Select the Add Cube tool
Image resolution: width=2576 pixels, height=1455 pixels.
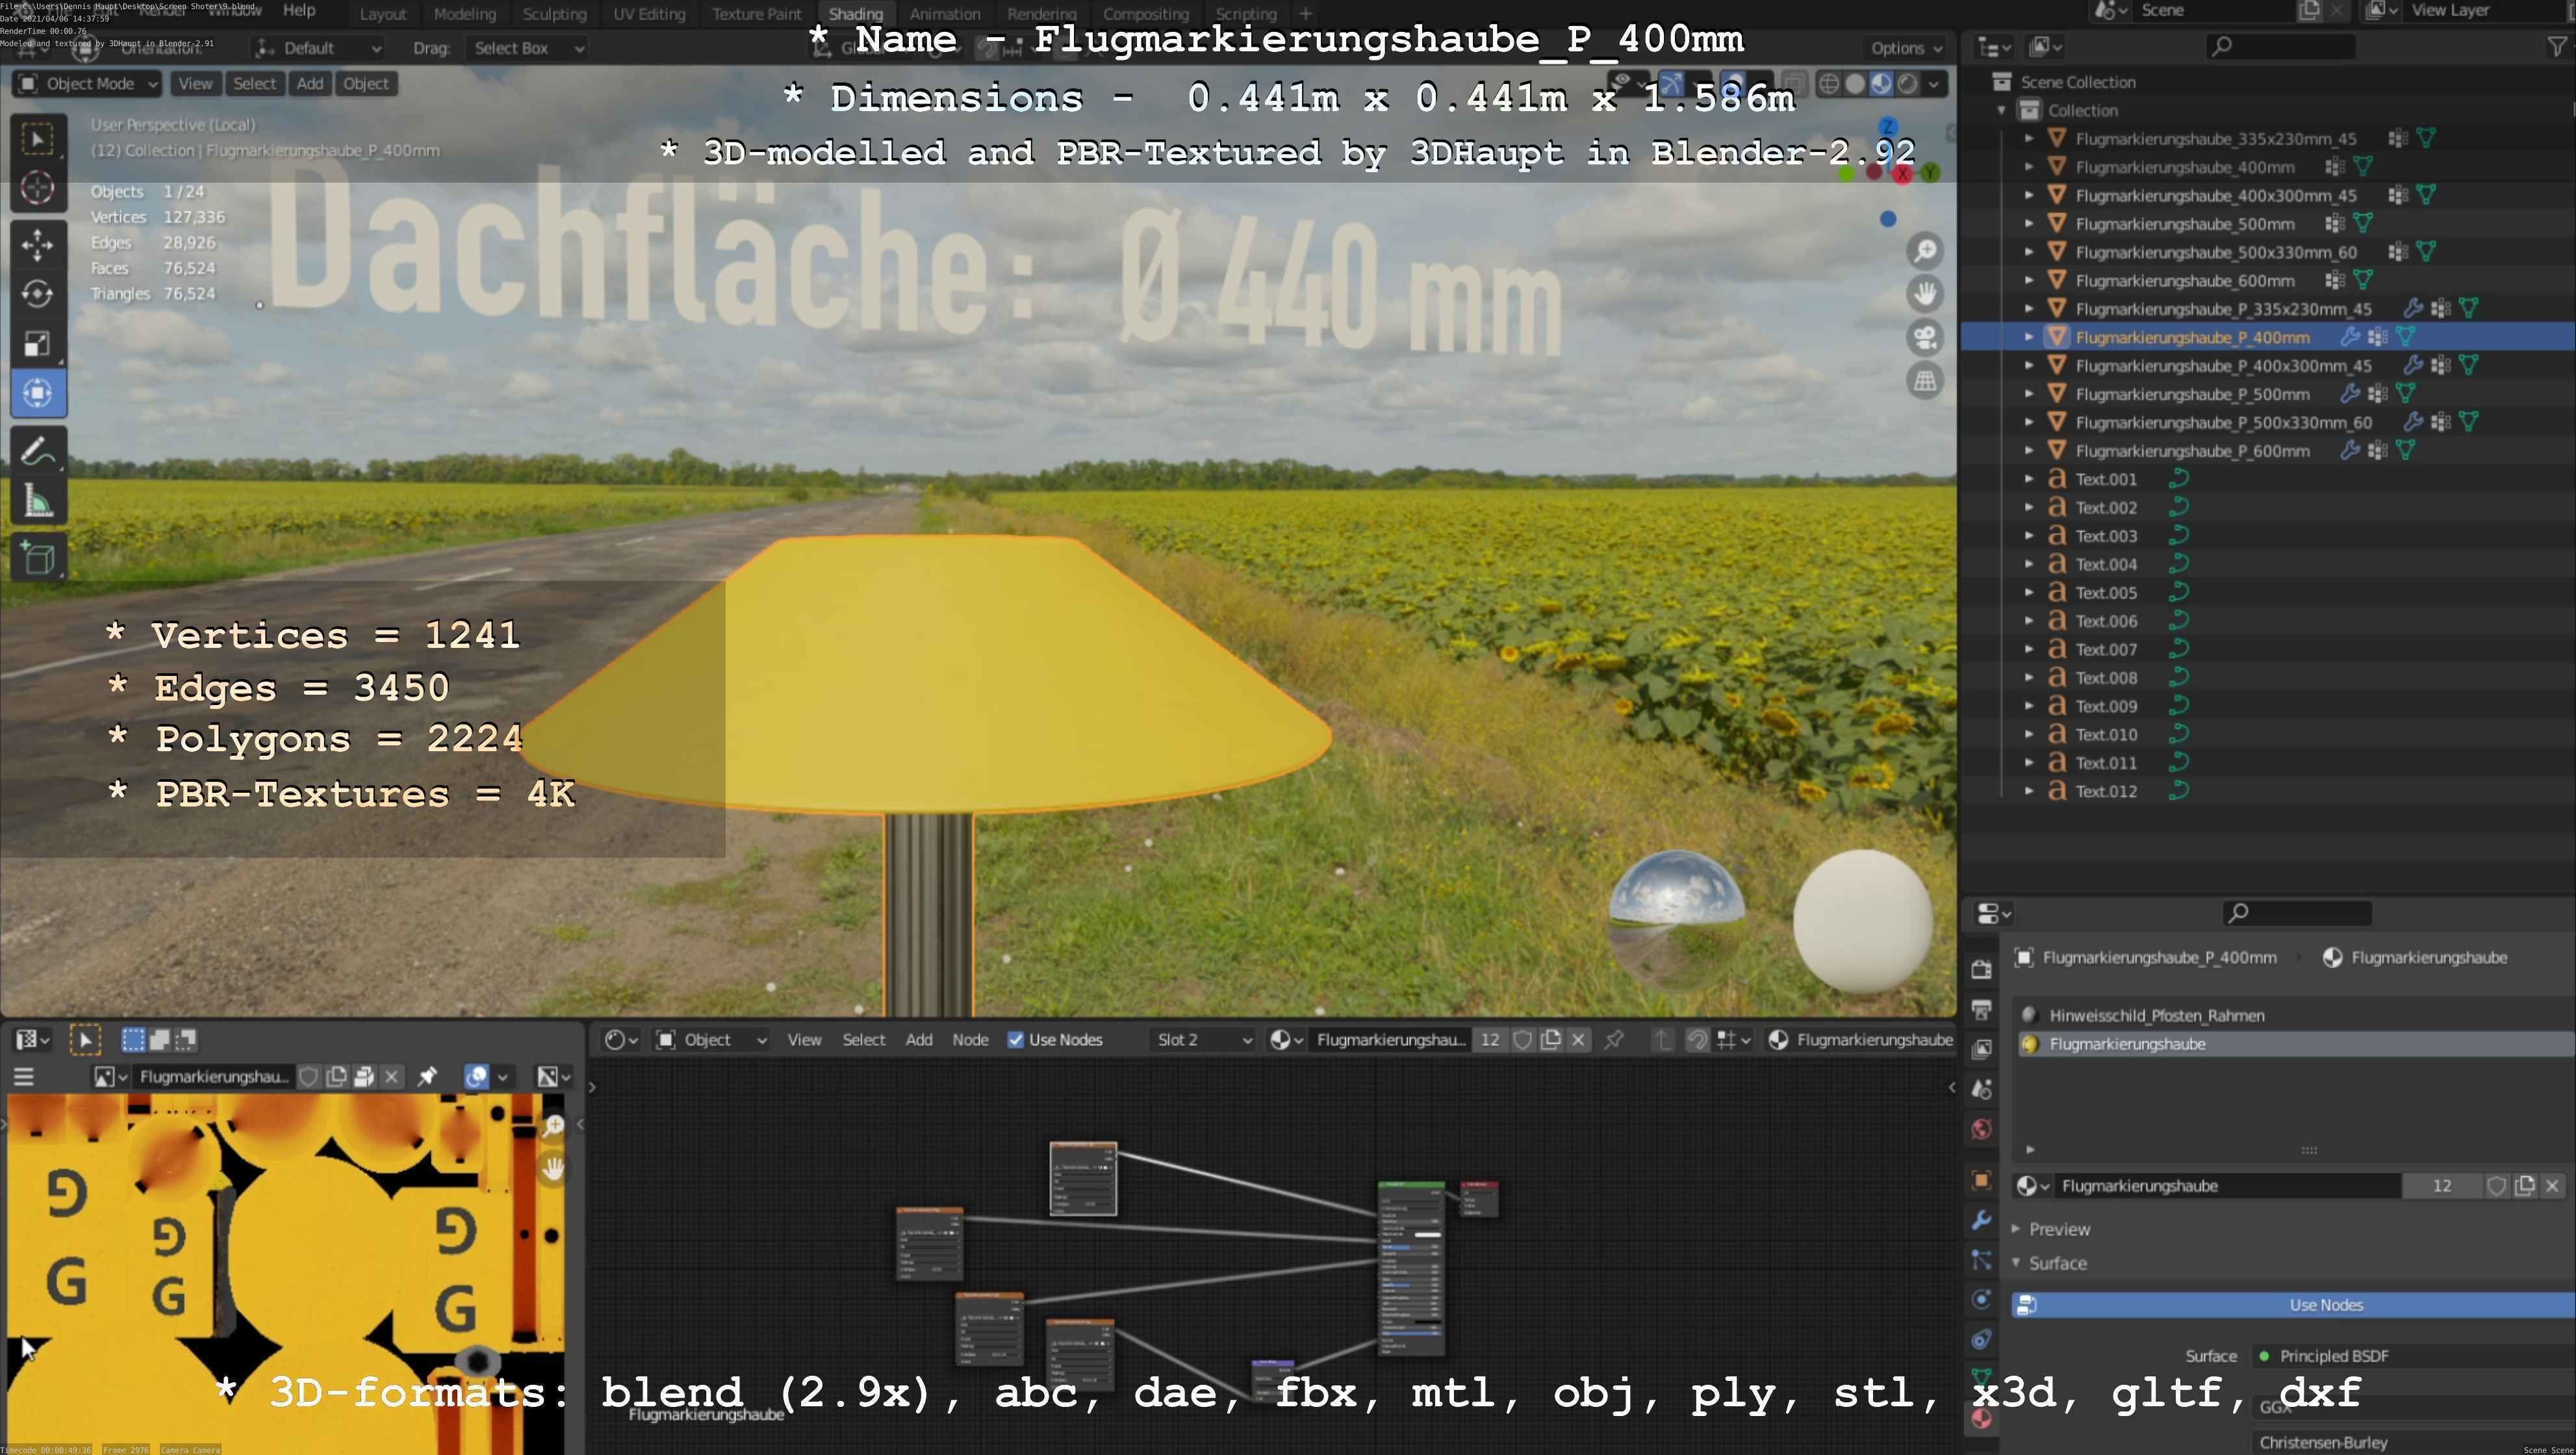(38, 558)
